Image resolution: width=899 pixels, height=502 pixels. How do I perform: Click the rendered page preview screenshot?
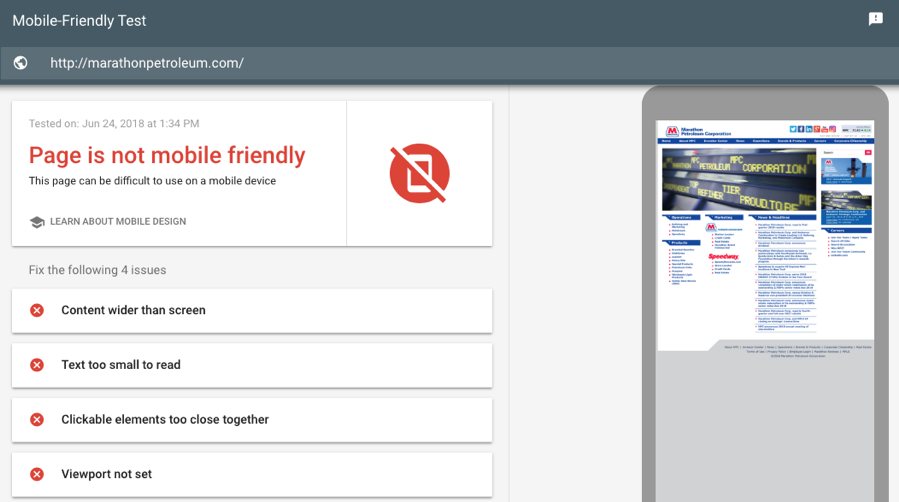point(765,311)
